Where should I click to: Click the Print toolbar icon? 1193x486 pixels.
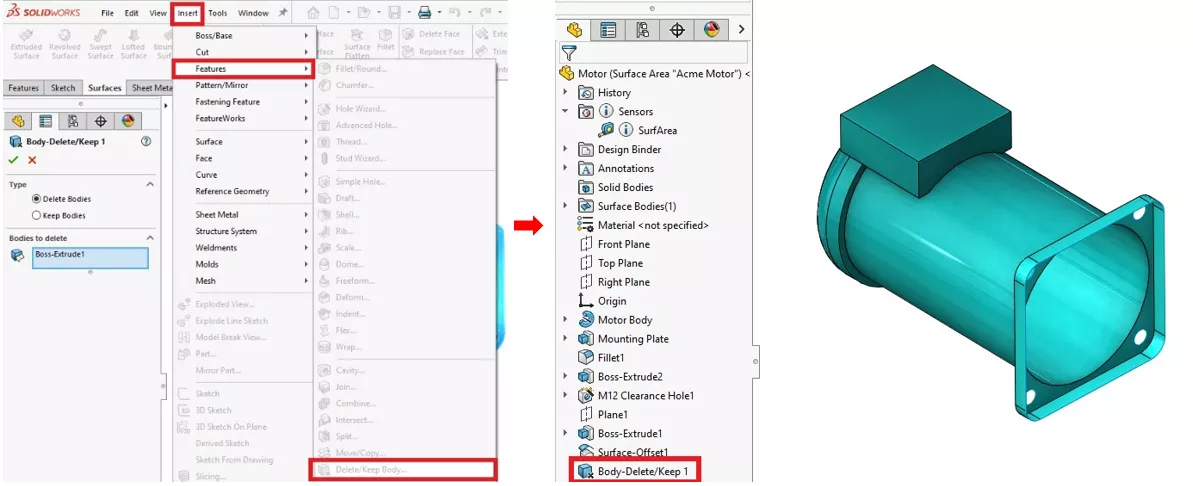[425, 13]
